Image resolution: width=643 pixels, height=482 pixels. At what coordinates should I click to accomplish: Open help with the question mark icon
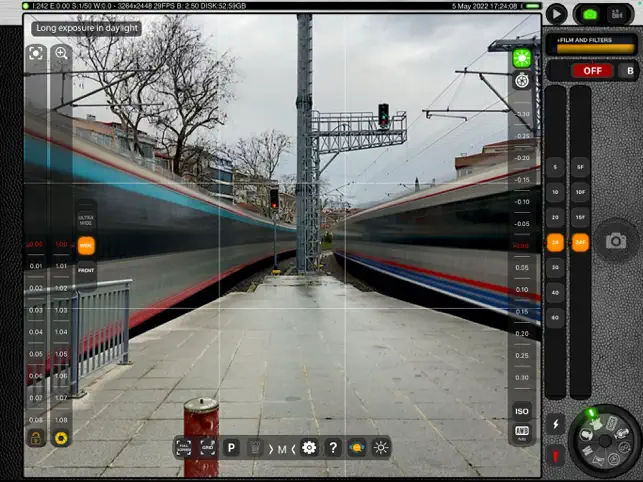(333, 448)
